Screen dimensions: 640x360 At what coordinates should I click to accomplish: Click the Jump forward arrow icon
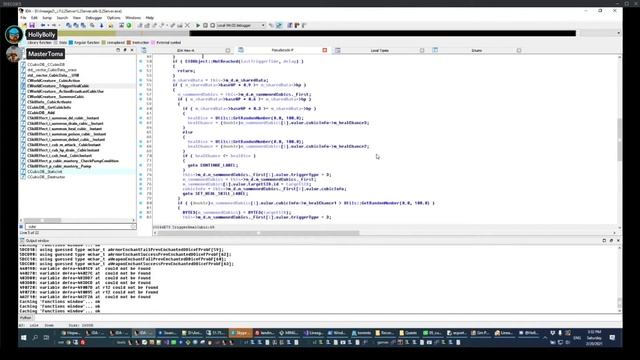[53, 25]
